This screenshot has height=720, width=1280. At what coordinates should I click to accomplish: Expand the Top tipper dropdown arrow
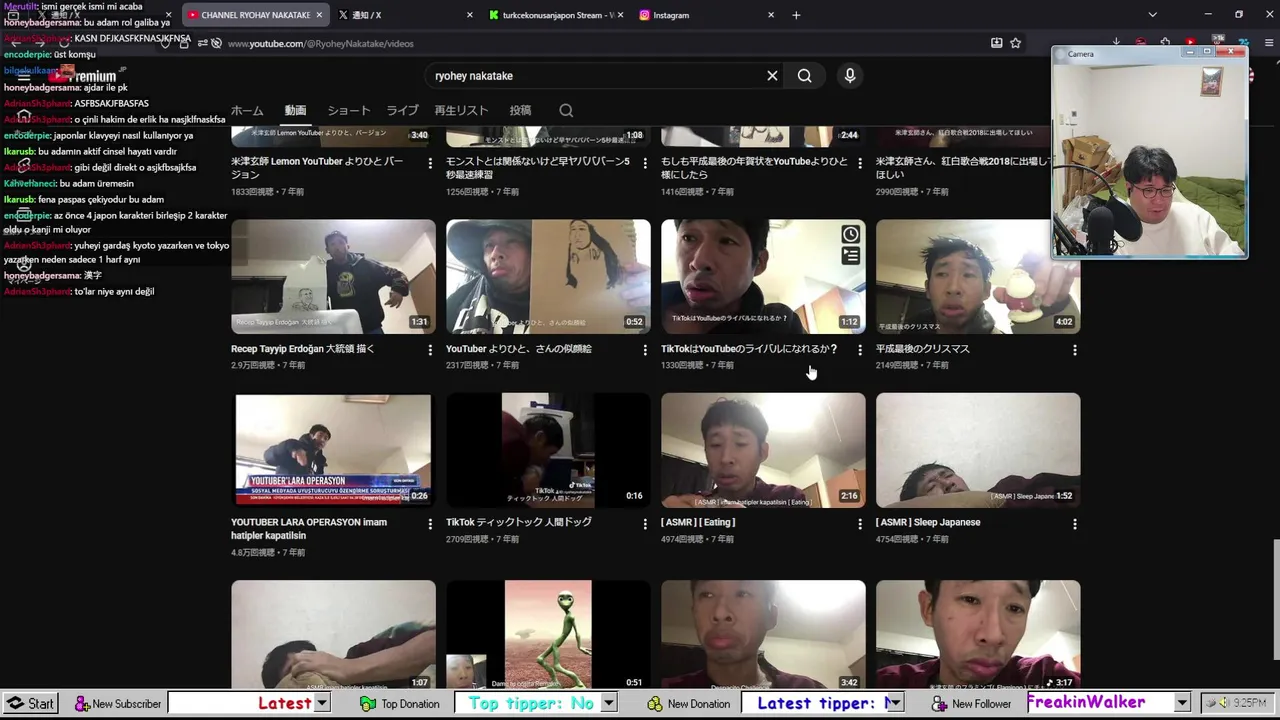click(608, 703)
